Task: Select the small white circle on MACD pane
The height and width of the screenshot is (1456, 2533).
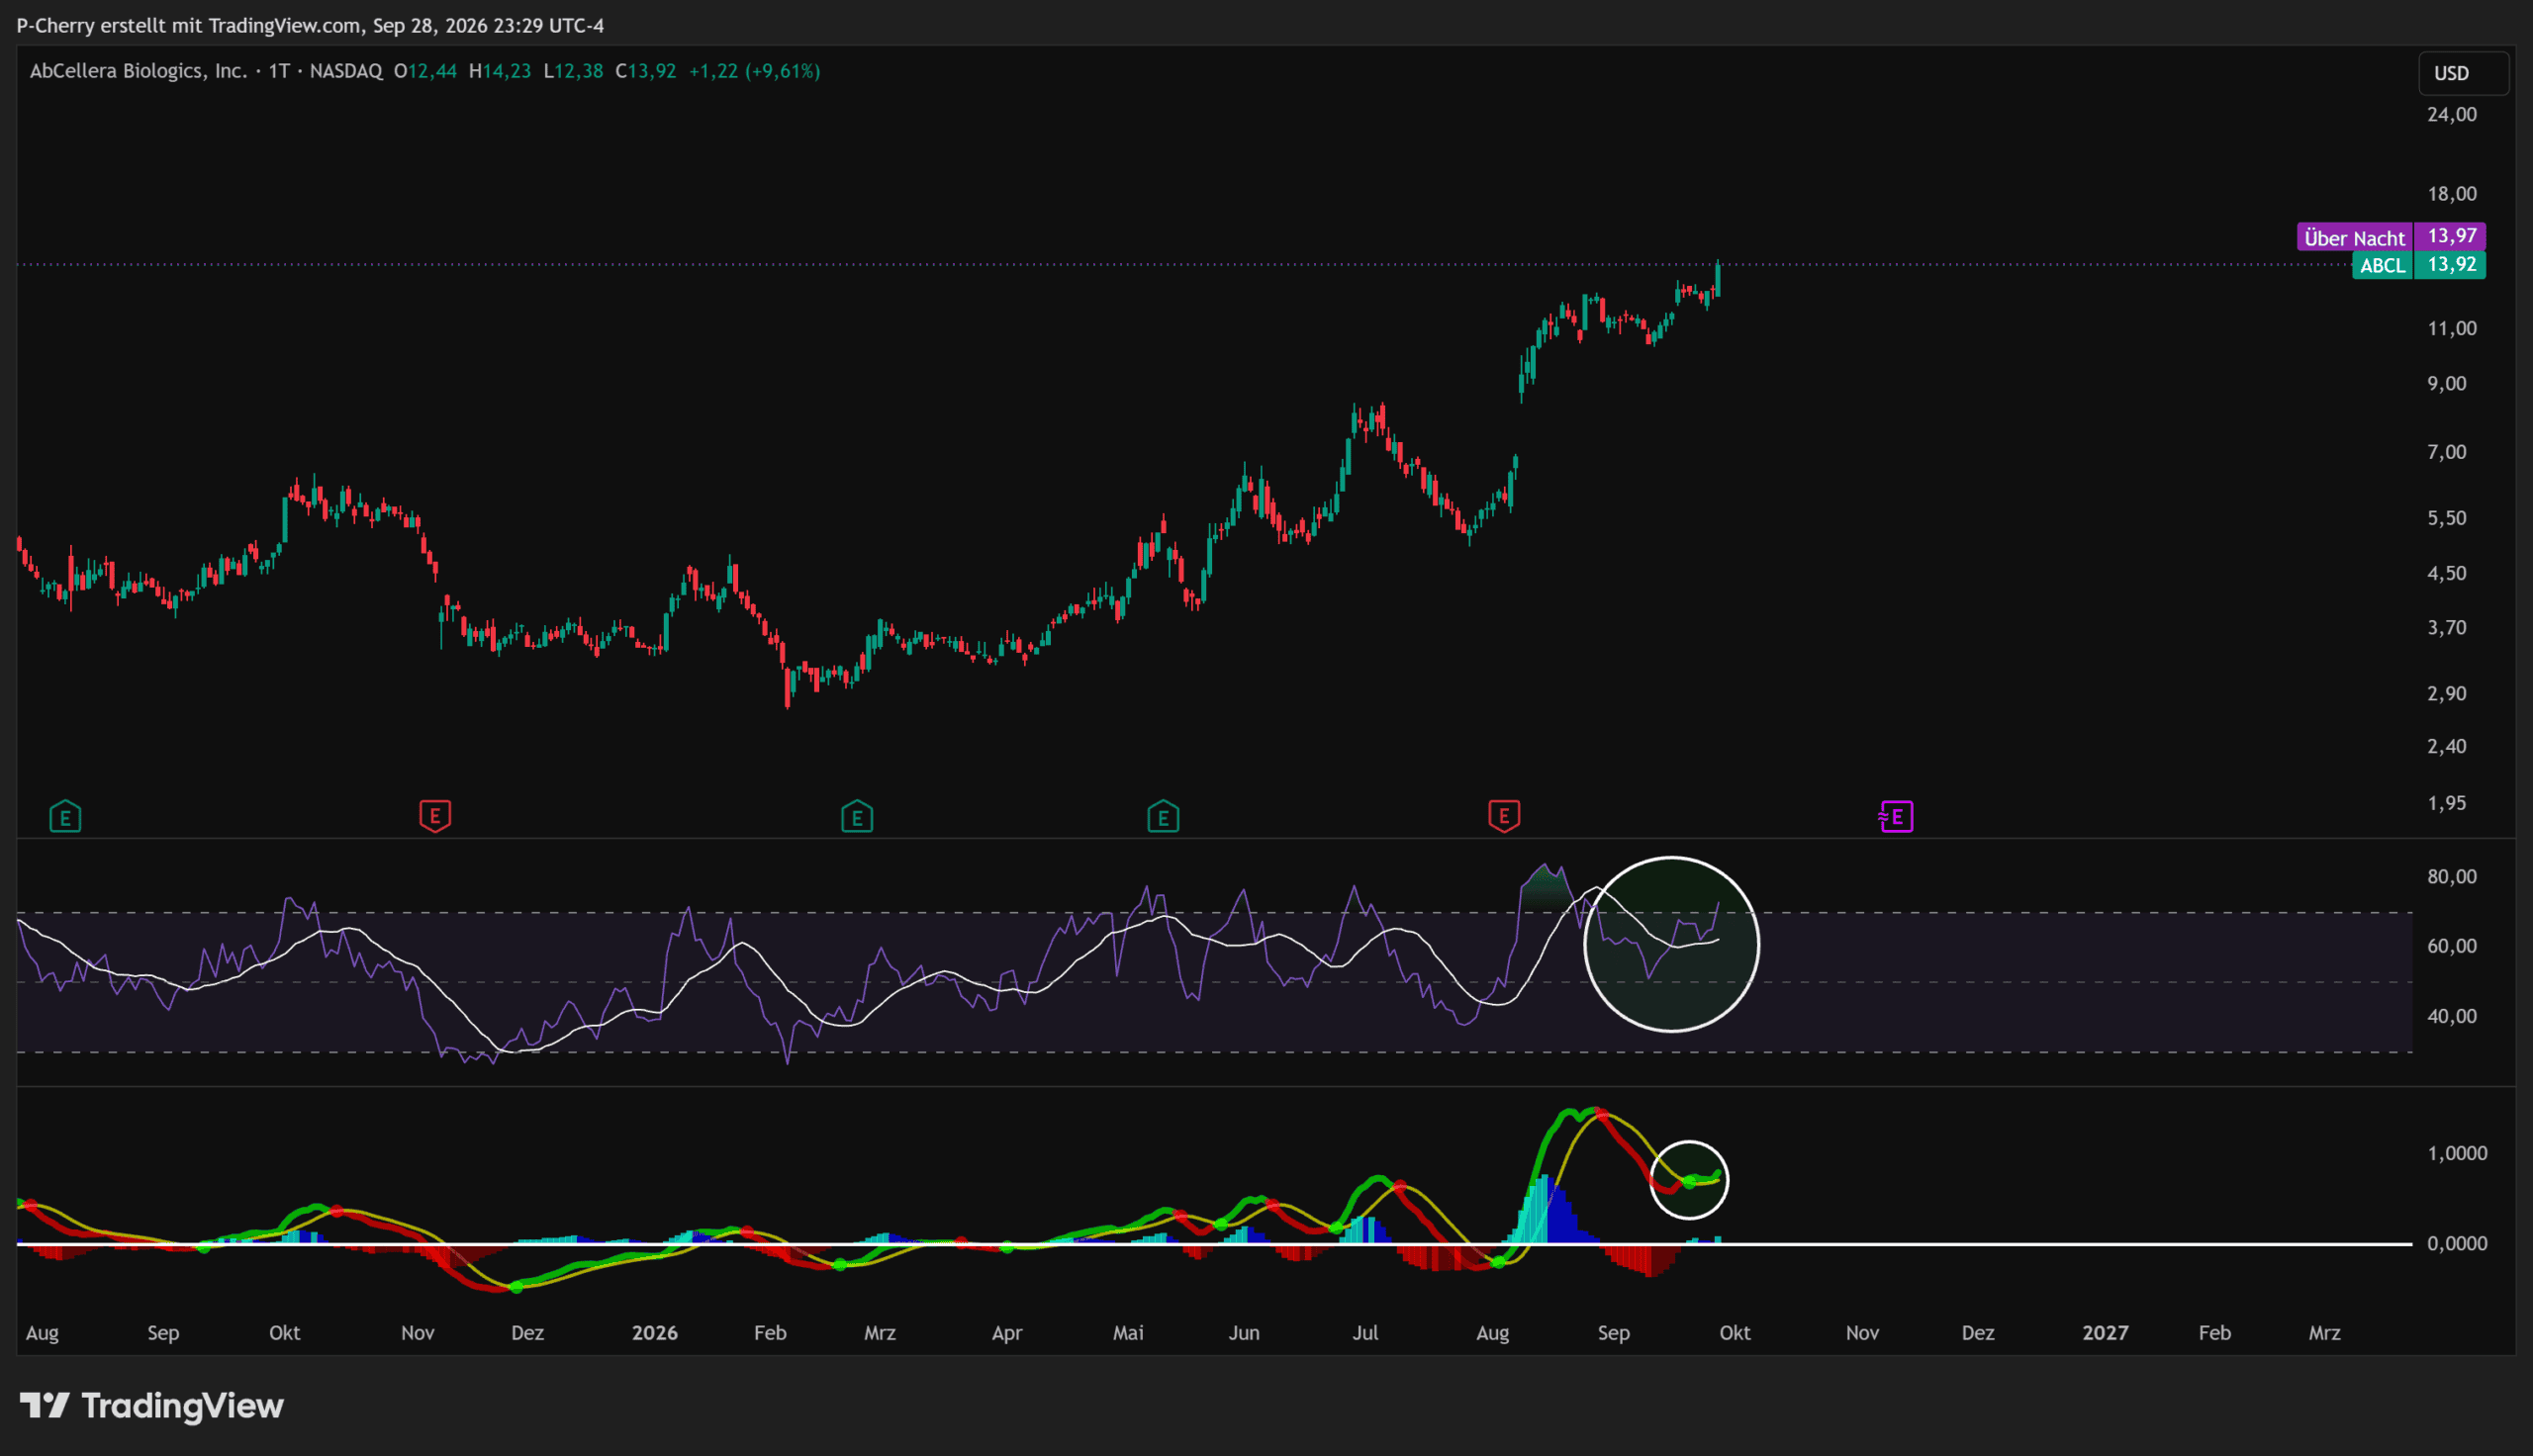Action: 1689,1180
